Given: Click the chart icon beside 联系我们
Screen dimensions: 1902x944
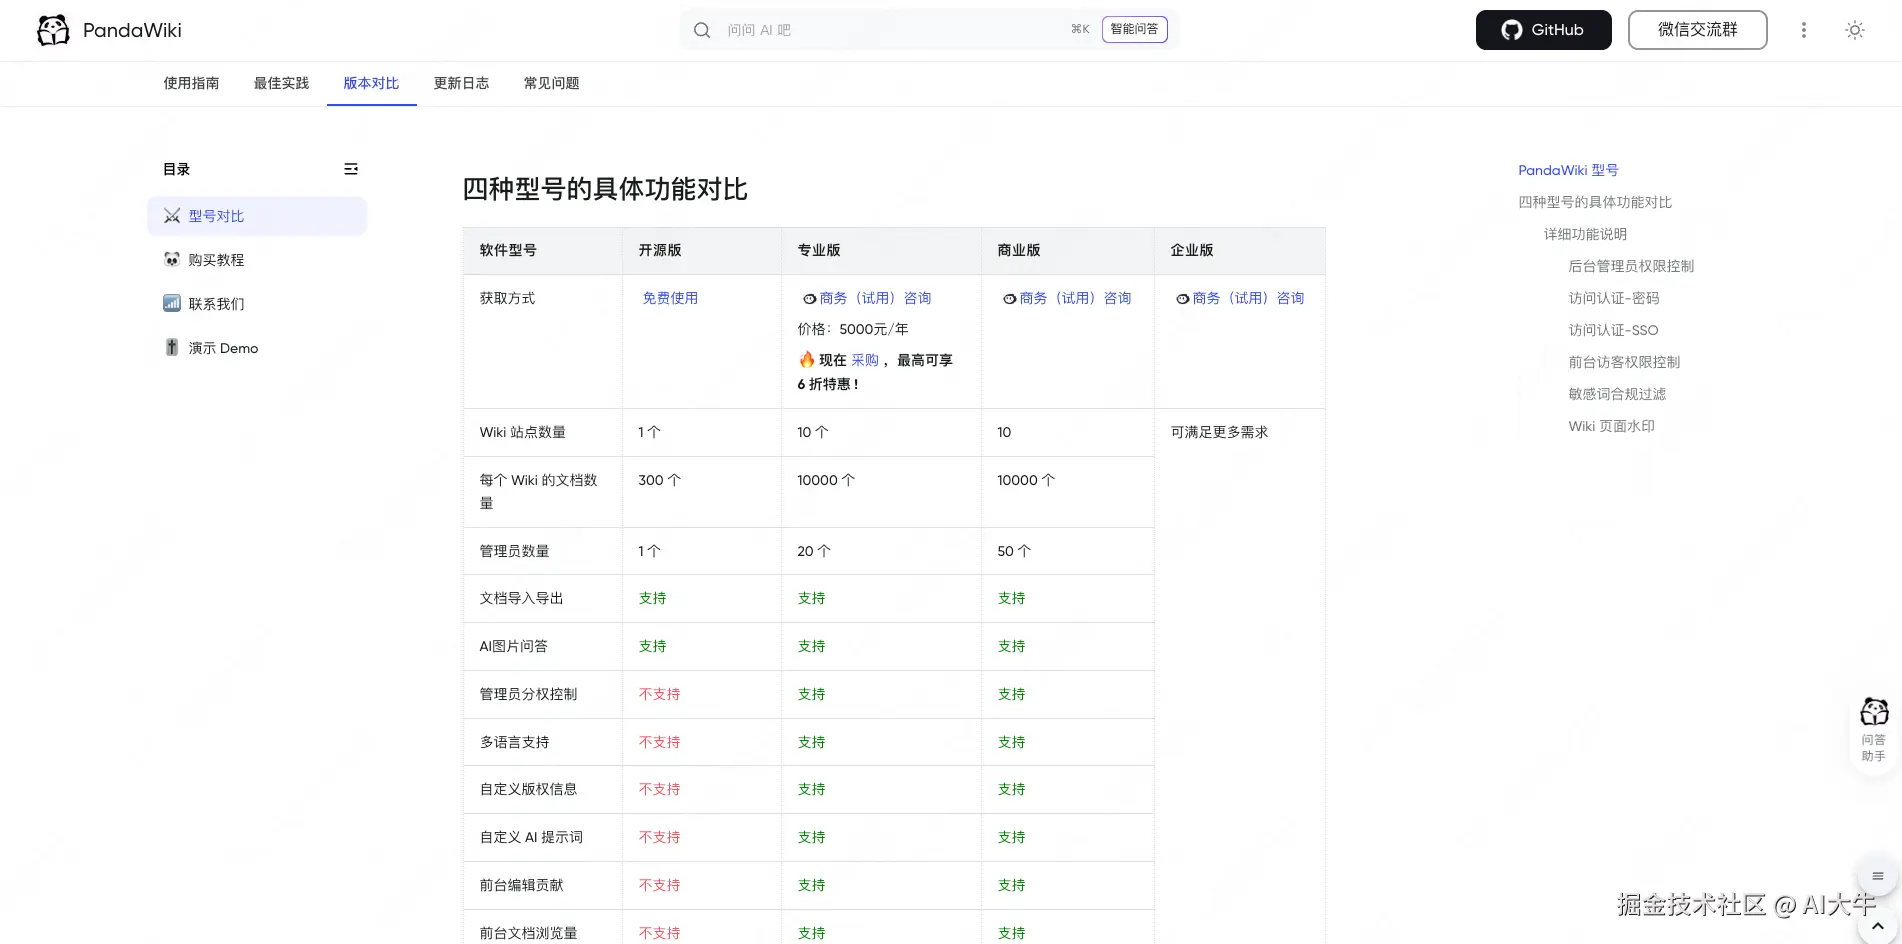Looking at the screenshot, I should point(172,304).
